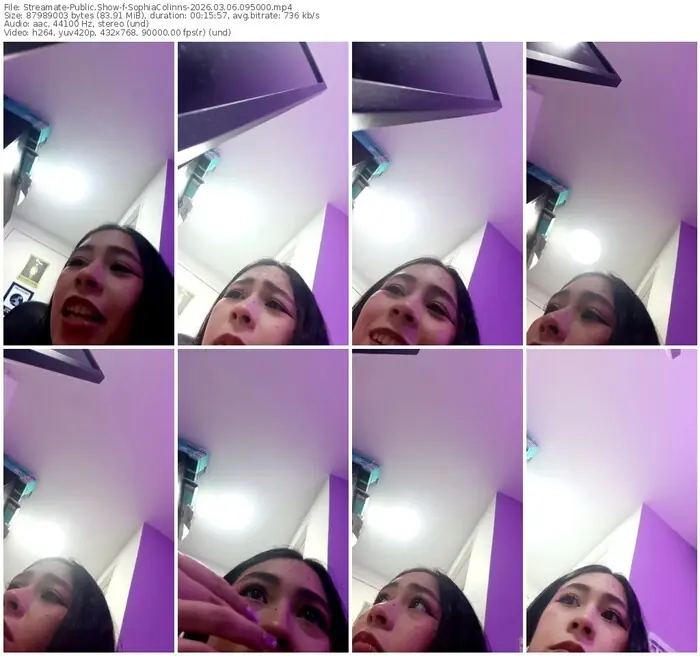700x656 pixels.
Task: Click the third bottom-row thumbnail frame
Action: coord(437,500)
